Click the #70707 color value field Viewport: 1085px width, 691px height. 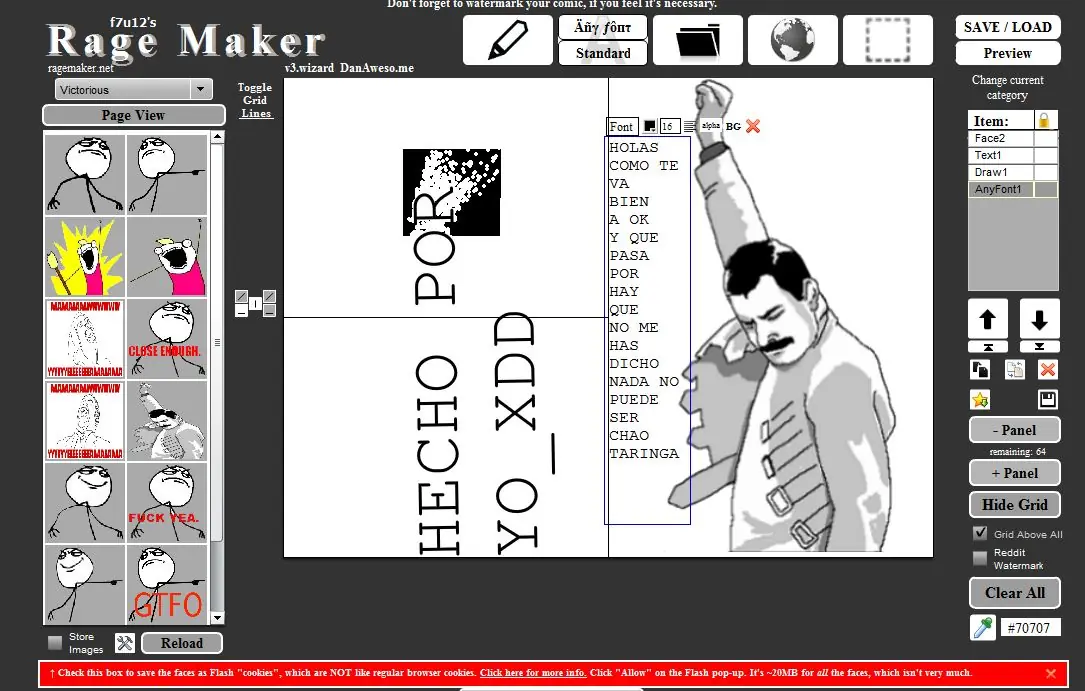[x=1030, y=628]
